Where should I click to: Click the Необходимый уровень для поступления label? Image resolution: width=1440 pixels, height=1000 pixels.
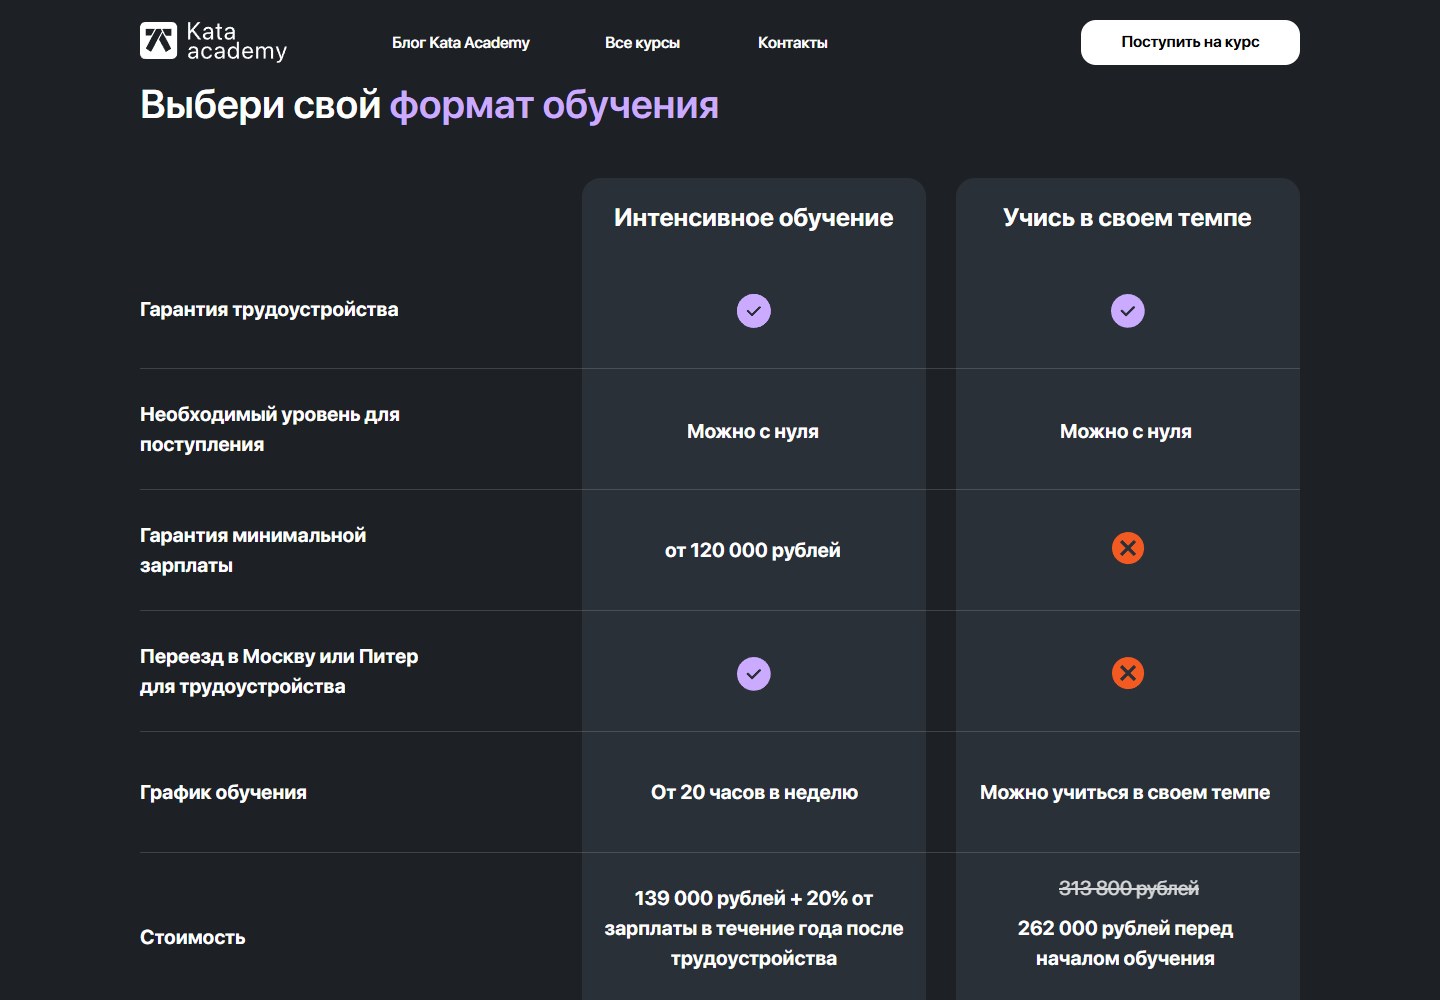coord(270,429)
